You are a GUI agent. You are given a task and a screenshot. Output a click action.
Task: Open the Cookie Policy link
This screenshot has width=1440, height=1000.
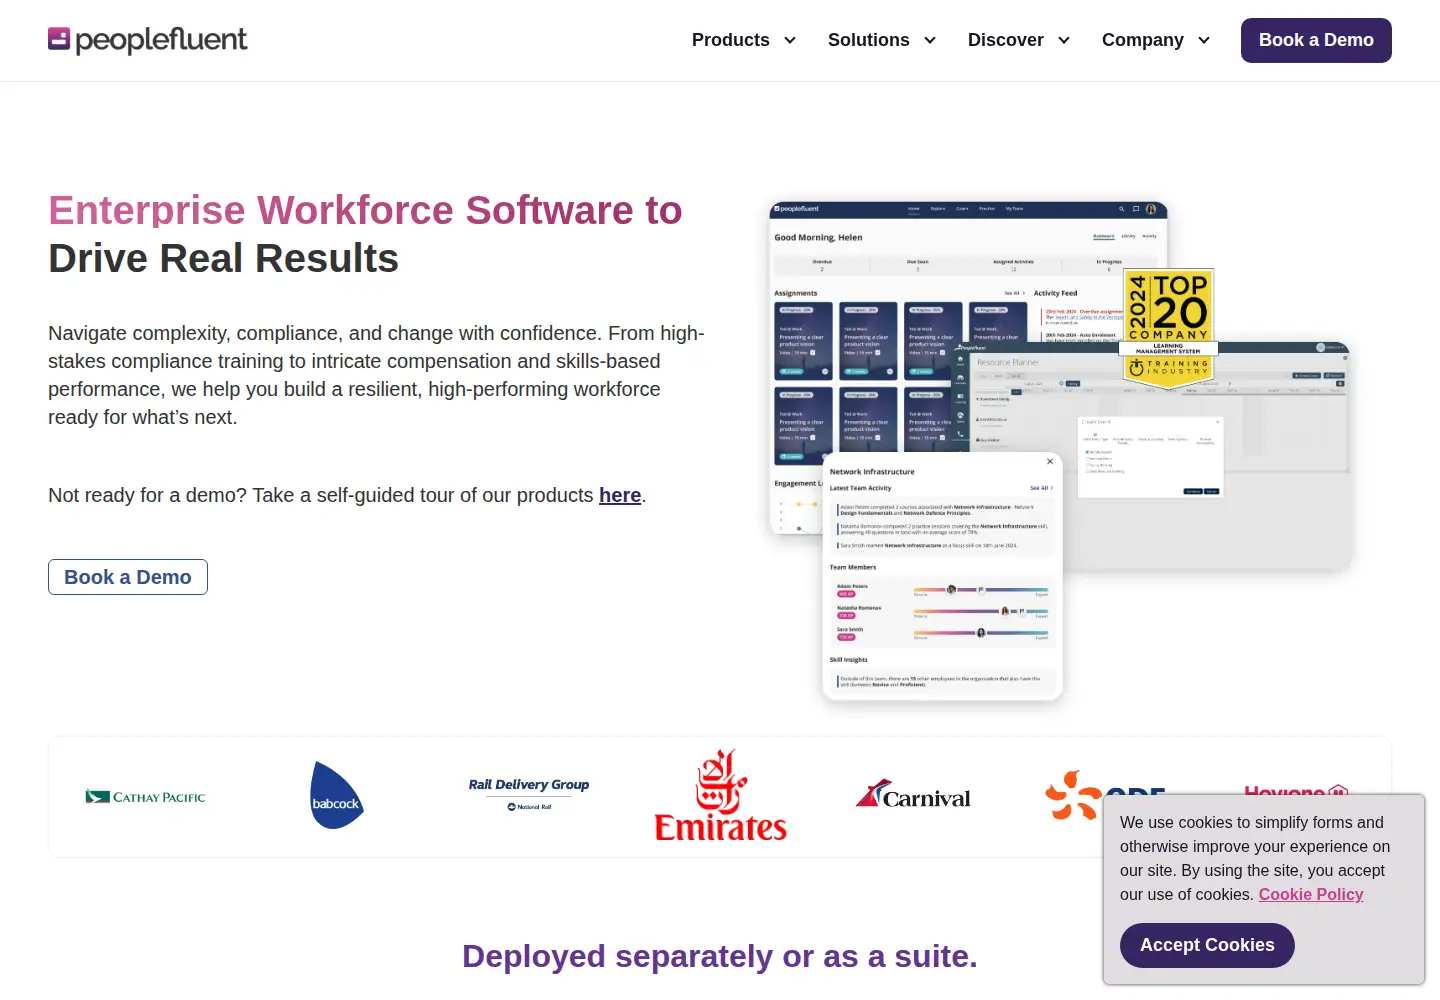[1311, 894]
